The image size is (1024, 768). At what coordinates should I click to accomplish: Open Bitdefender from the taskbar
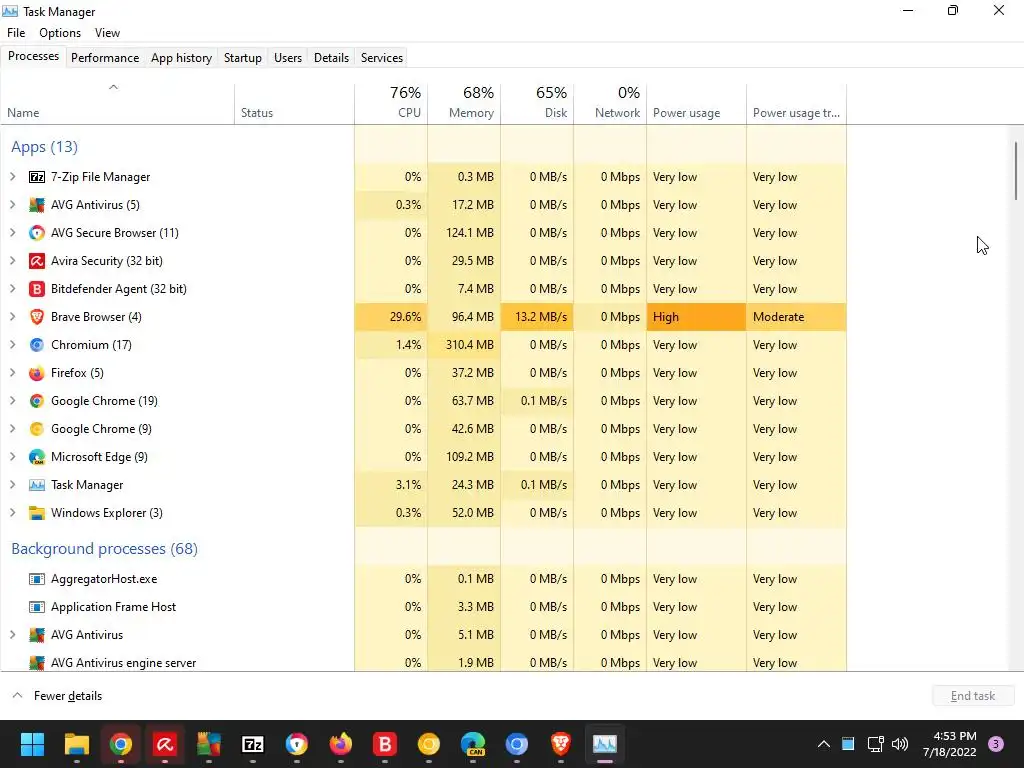point(385,744)
